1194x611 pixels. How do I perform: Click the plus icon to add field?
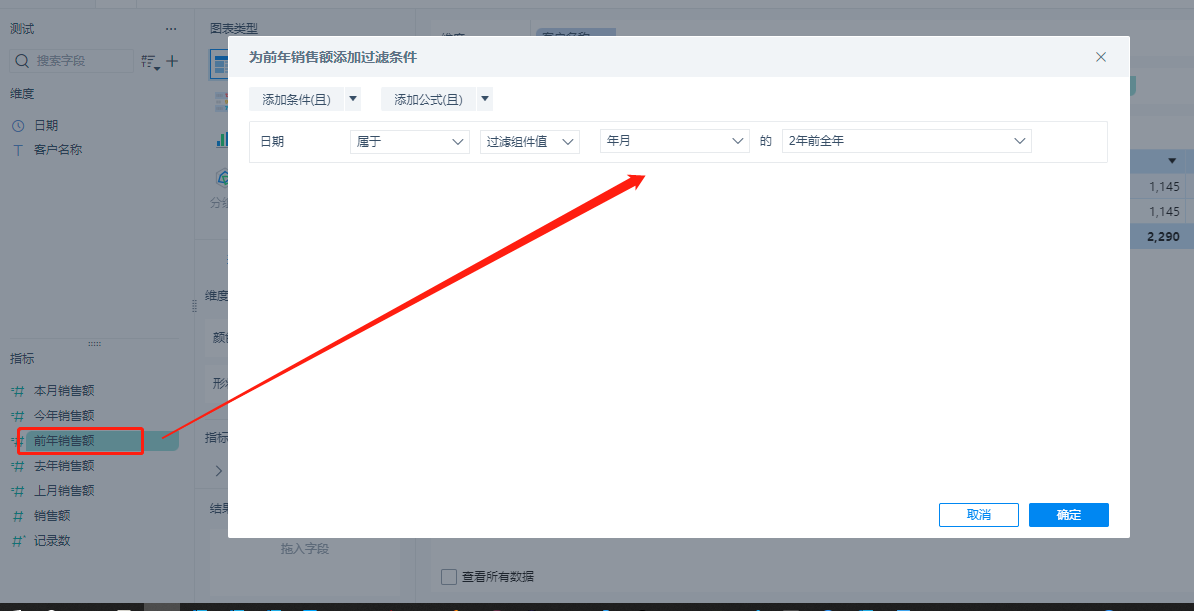click(172, 61)
